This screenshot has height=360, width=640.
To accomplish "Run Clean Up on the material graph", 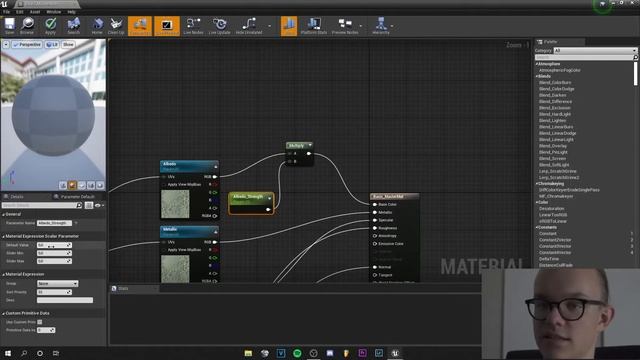I will click(x=116, y=26).
